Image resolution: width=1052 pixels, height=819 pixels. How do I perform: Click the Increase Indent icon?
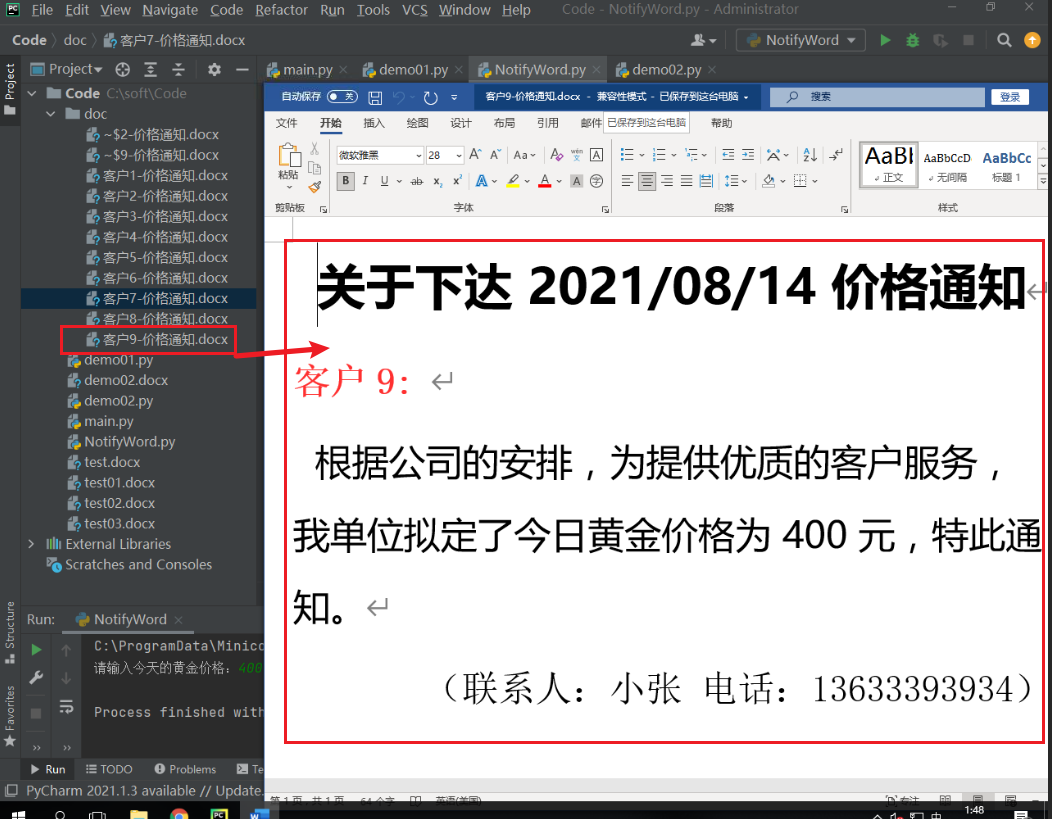point(748,155)
